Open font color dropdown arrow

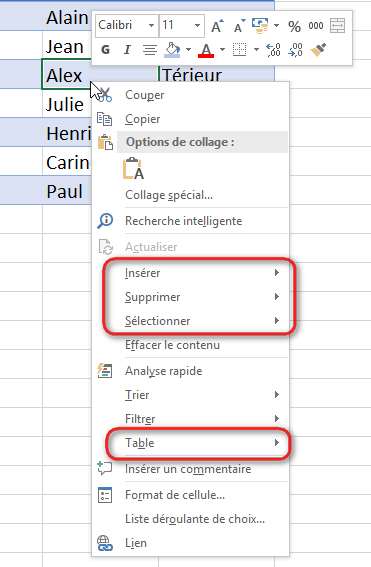click(222, 50)
